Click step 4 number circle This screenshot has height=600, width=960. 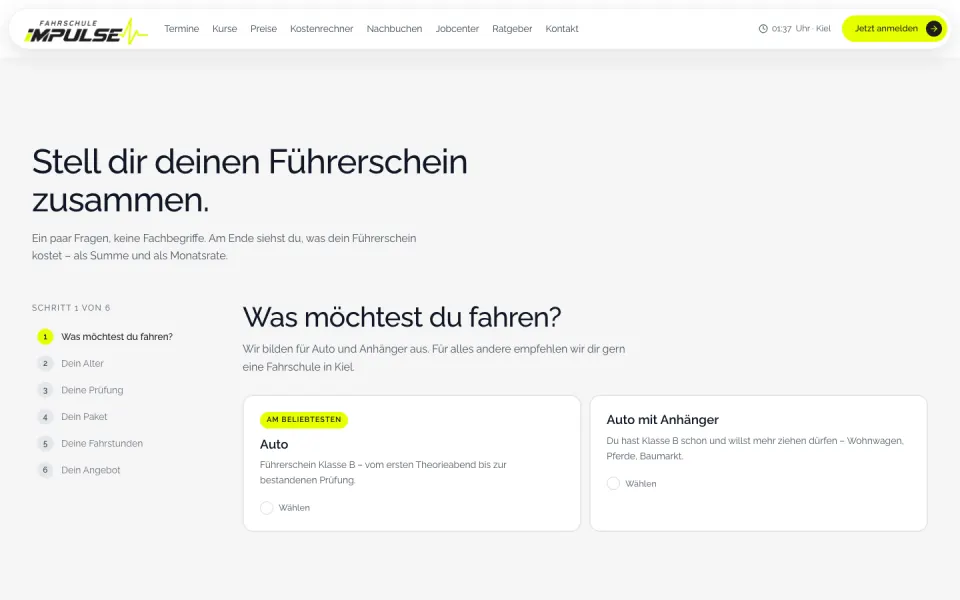coord(45,417)
